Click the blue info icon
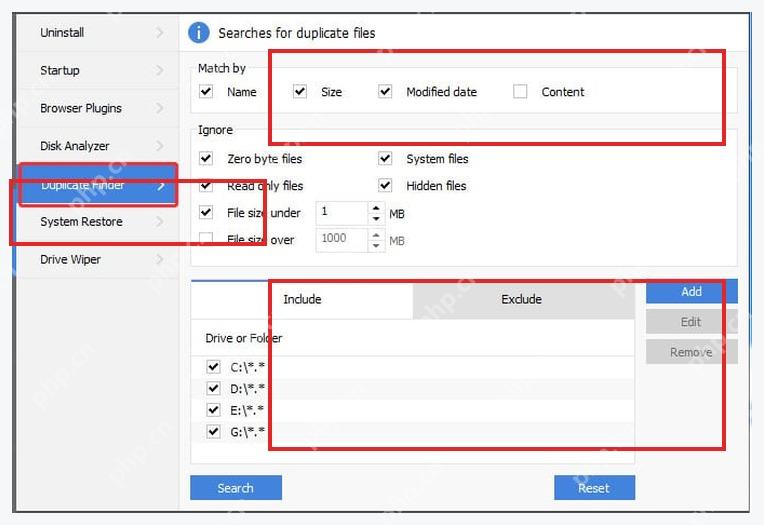 (x=199, y=33)
